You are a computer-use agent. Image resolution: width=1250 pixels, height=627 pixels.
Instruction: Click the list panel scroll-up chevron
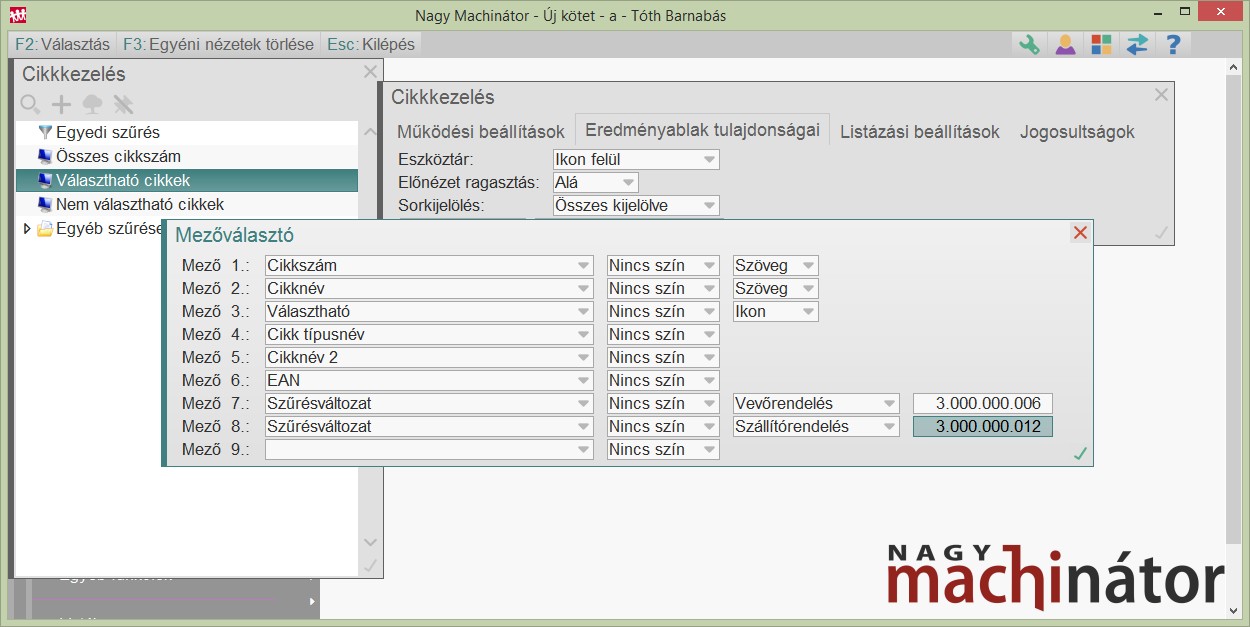click(x=370, y=132)
